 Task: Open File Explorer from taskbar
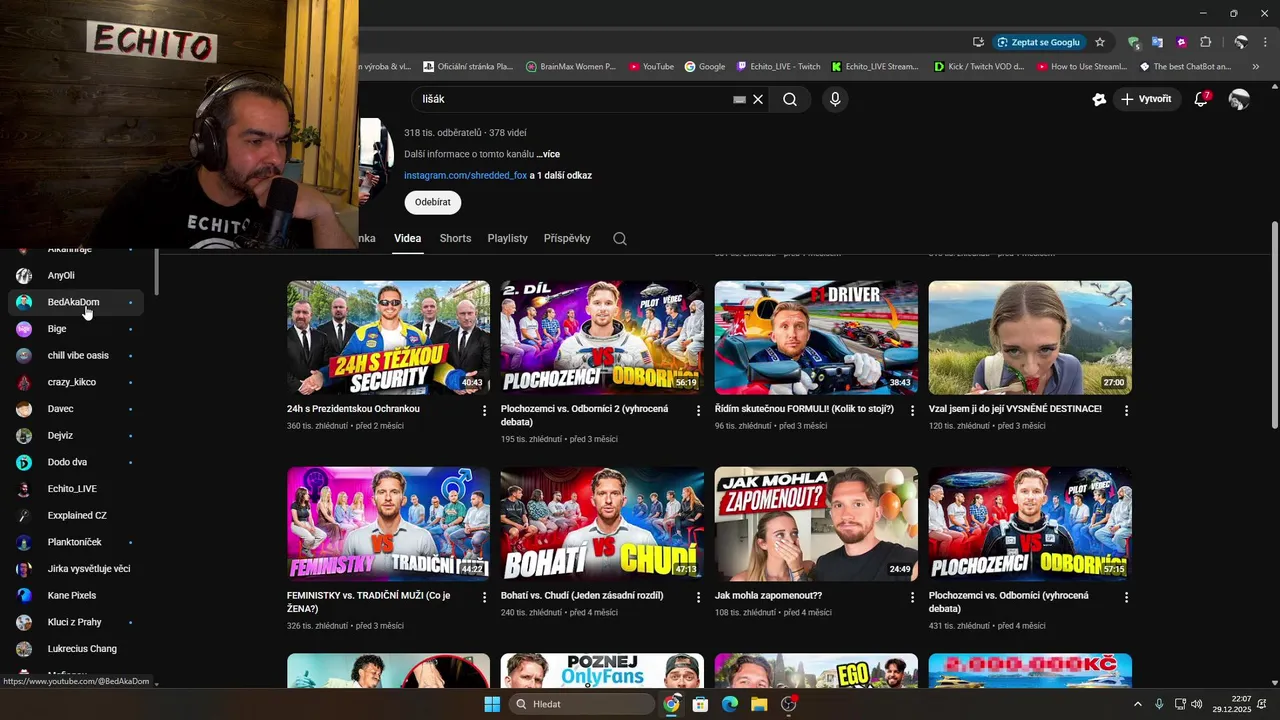pos(759,704)
